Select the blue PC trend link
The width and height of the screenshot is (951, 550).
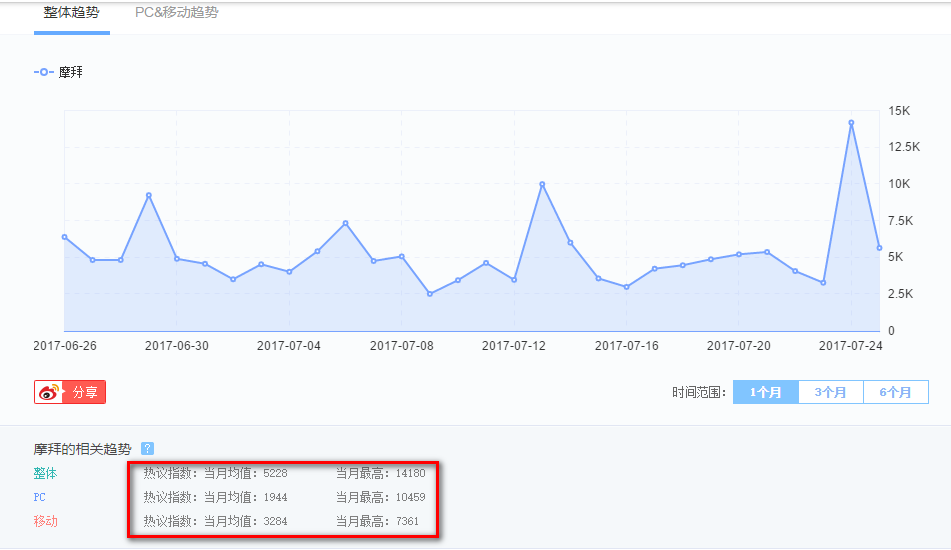click(x=40, y=497)
